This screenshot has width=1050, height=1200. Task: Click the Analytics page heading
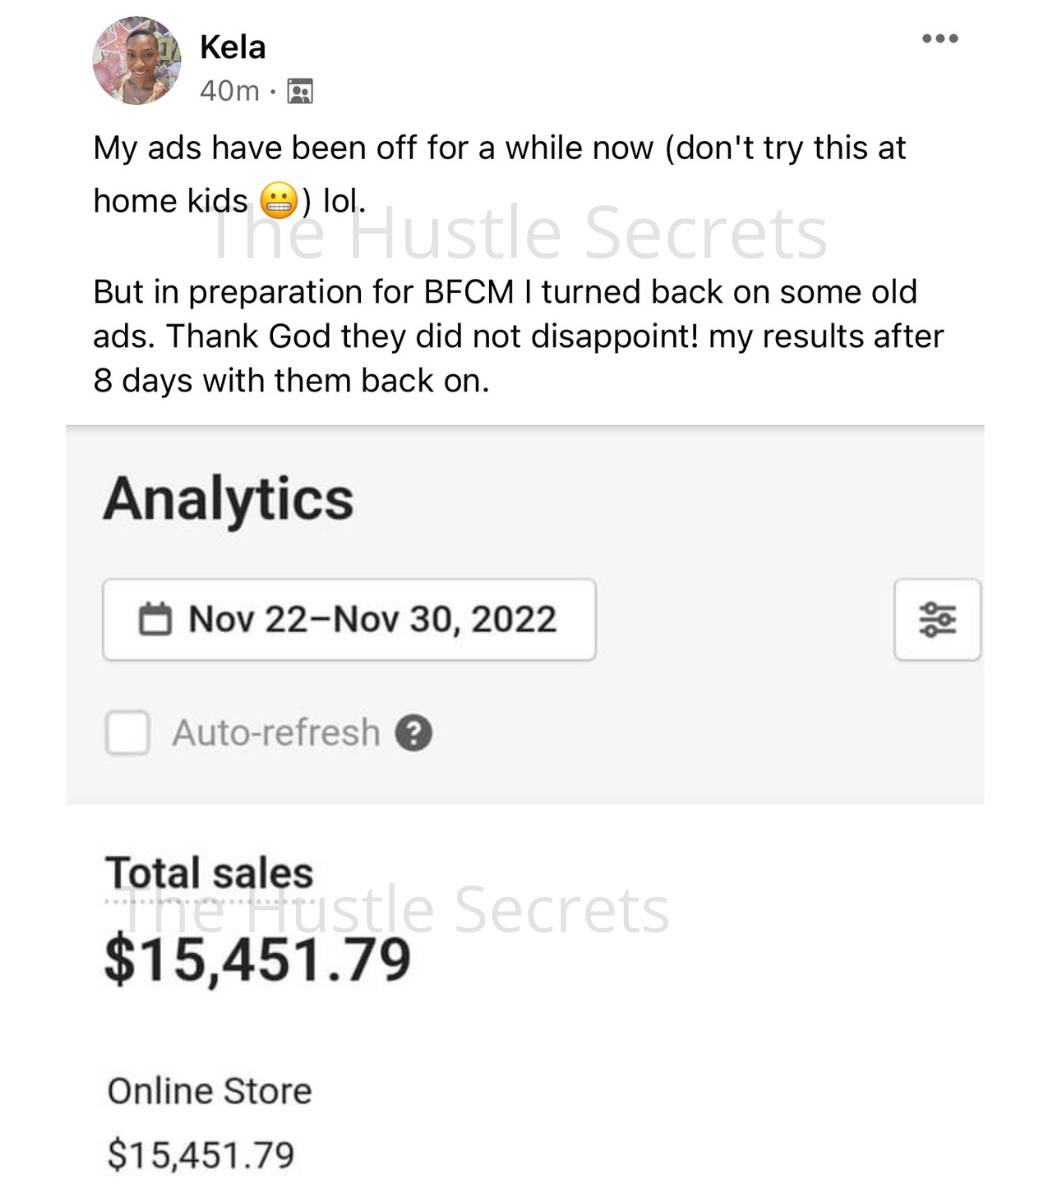tap(228, 499)
